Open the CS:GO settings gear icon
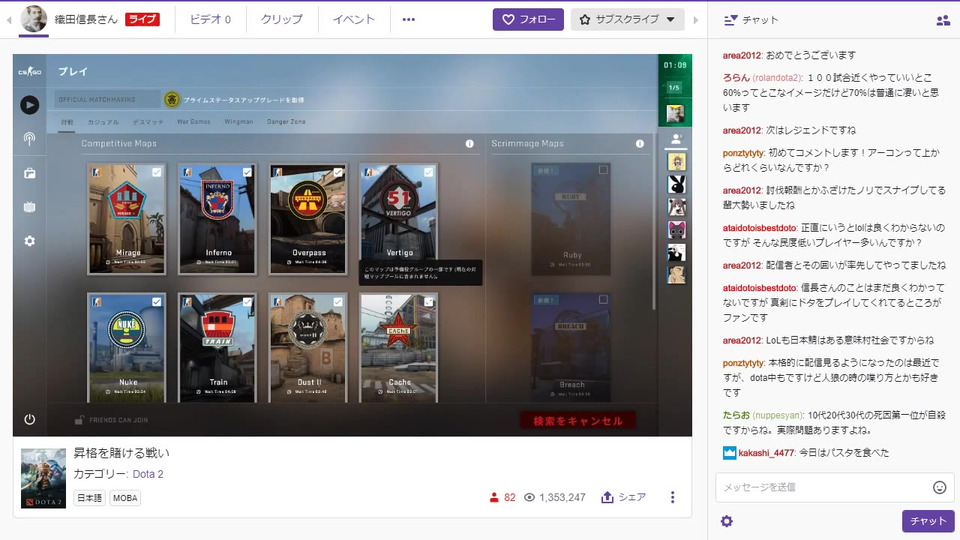This screenshot has width=960, height=540. (x=29, y=241)
